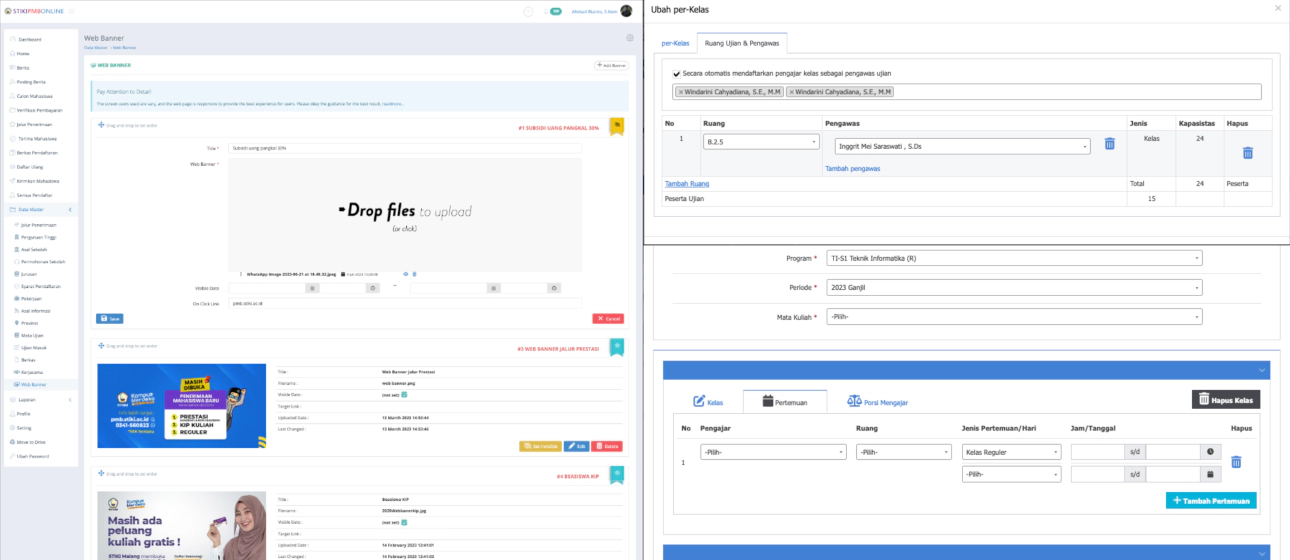
Task: Delete the Jalur Prestasi banner
Action: point(607,446)
